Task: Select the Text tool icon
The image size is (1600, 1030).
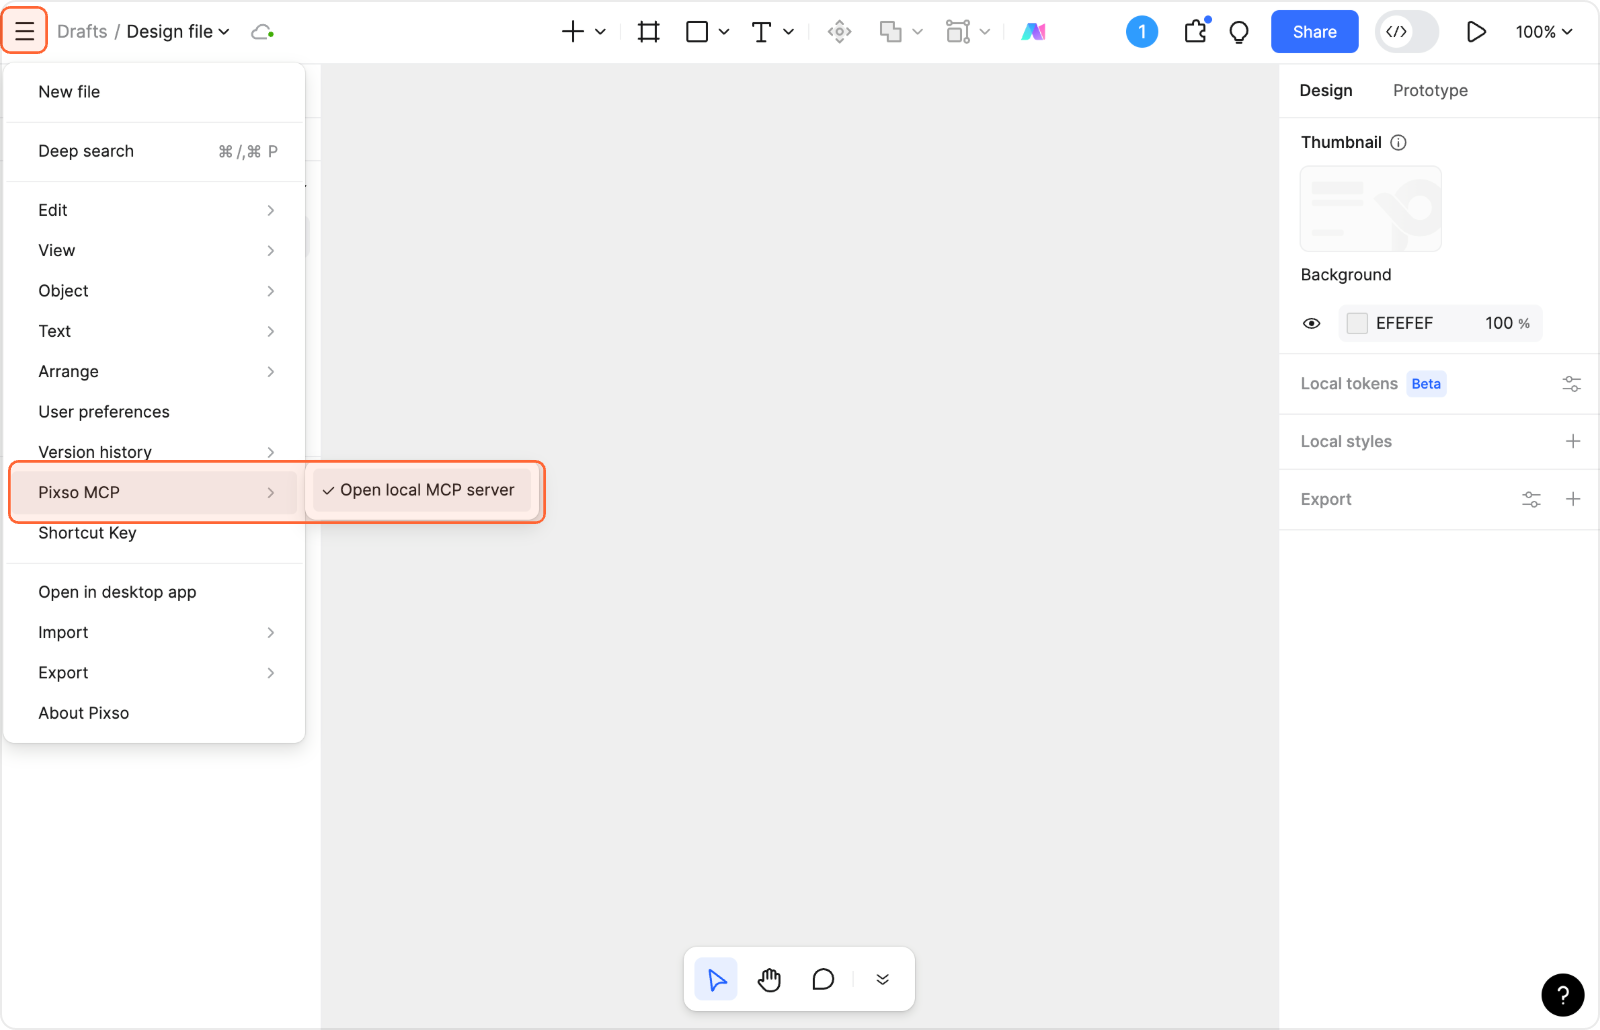Action: pos(761,32)
